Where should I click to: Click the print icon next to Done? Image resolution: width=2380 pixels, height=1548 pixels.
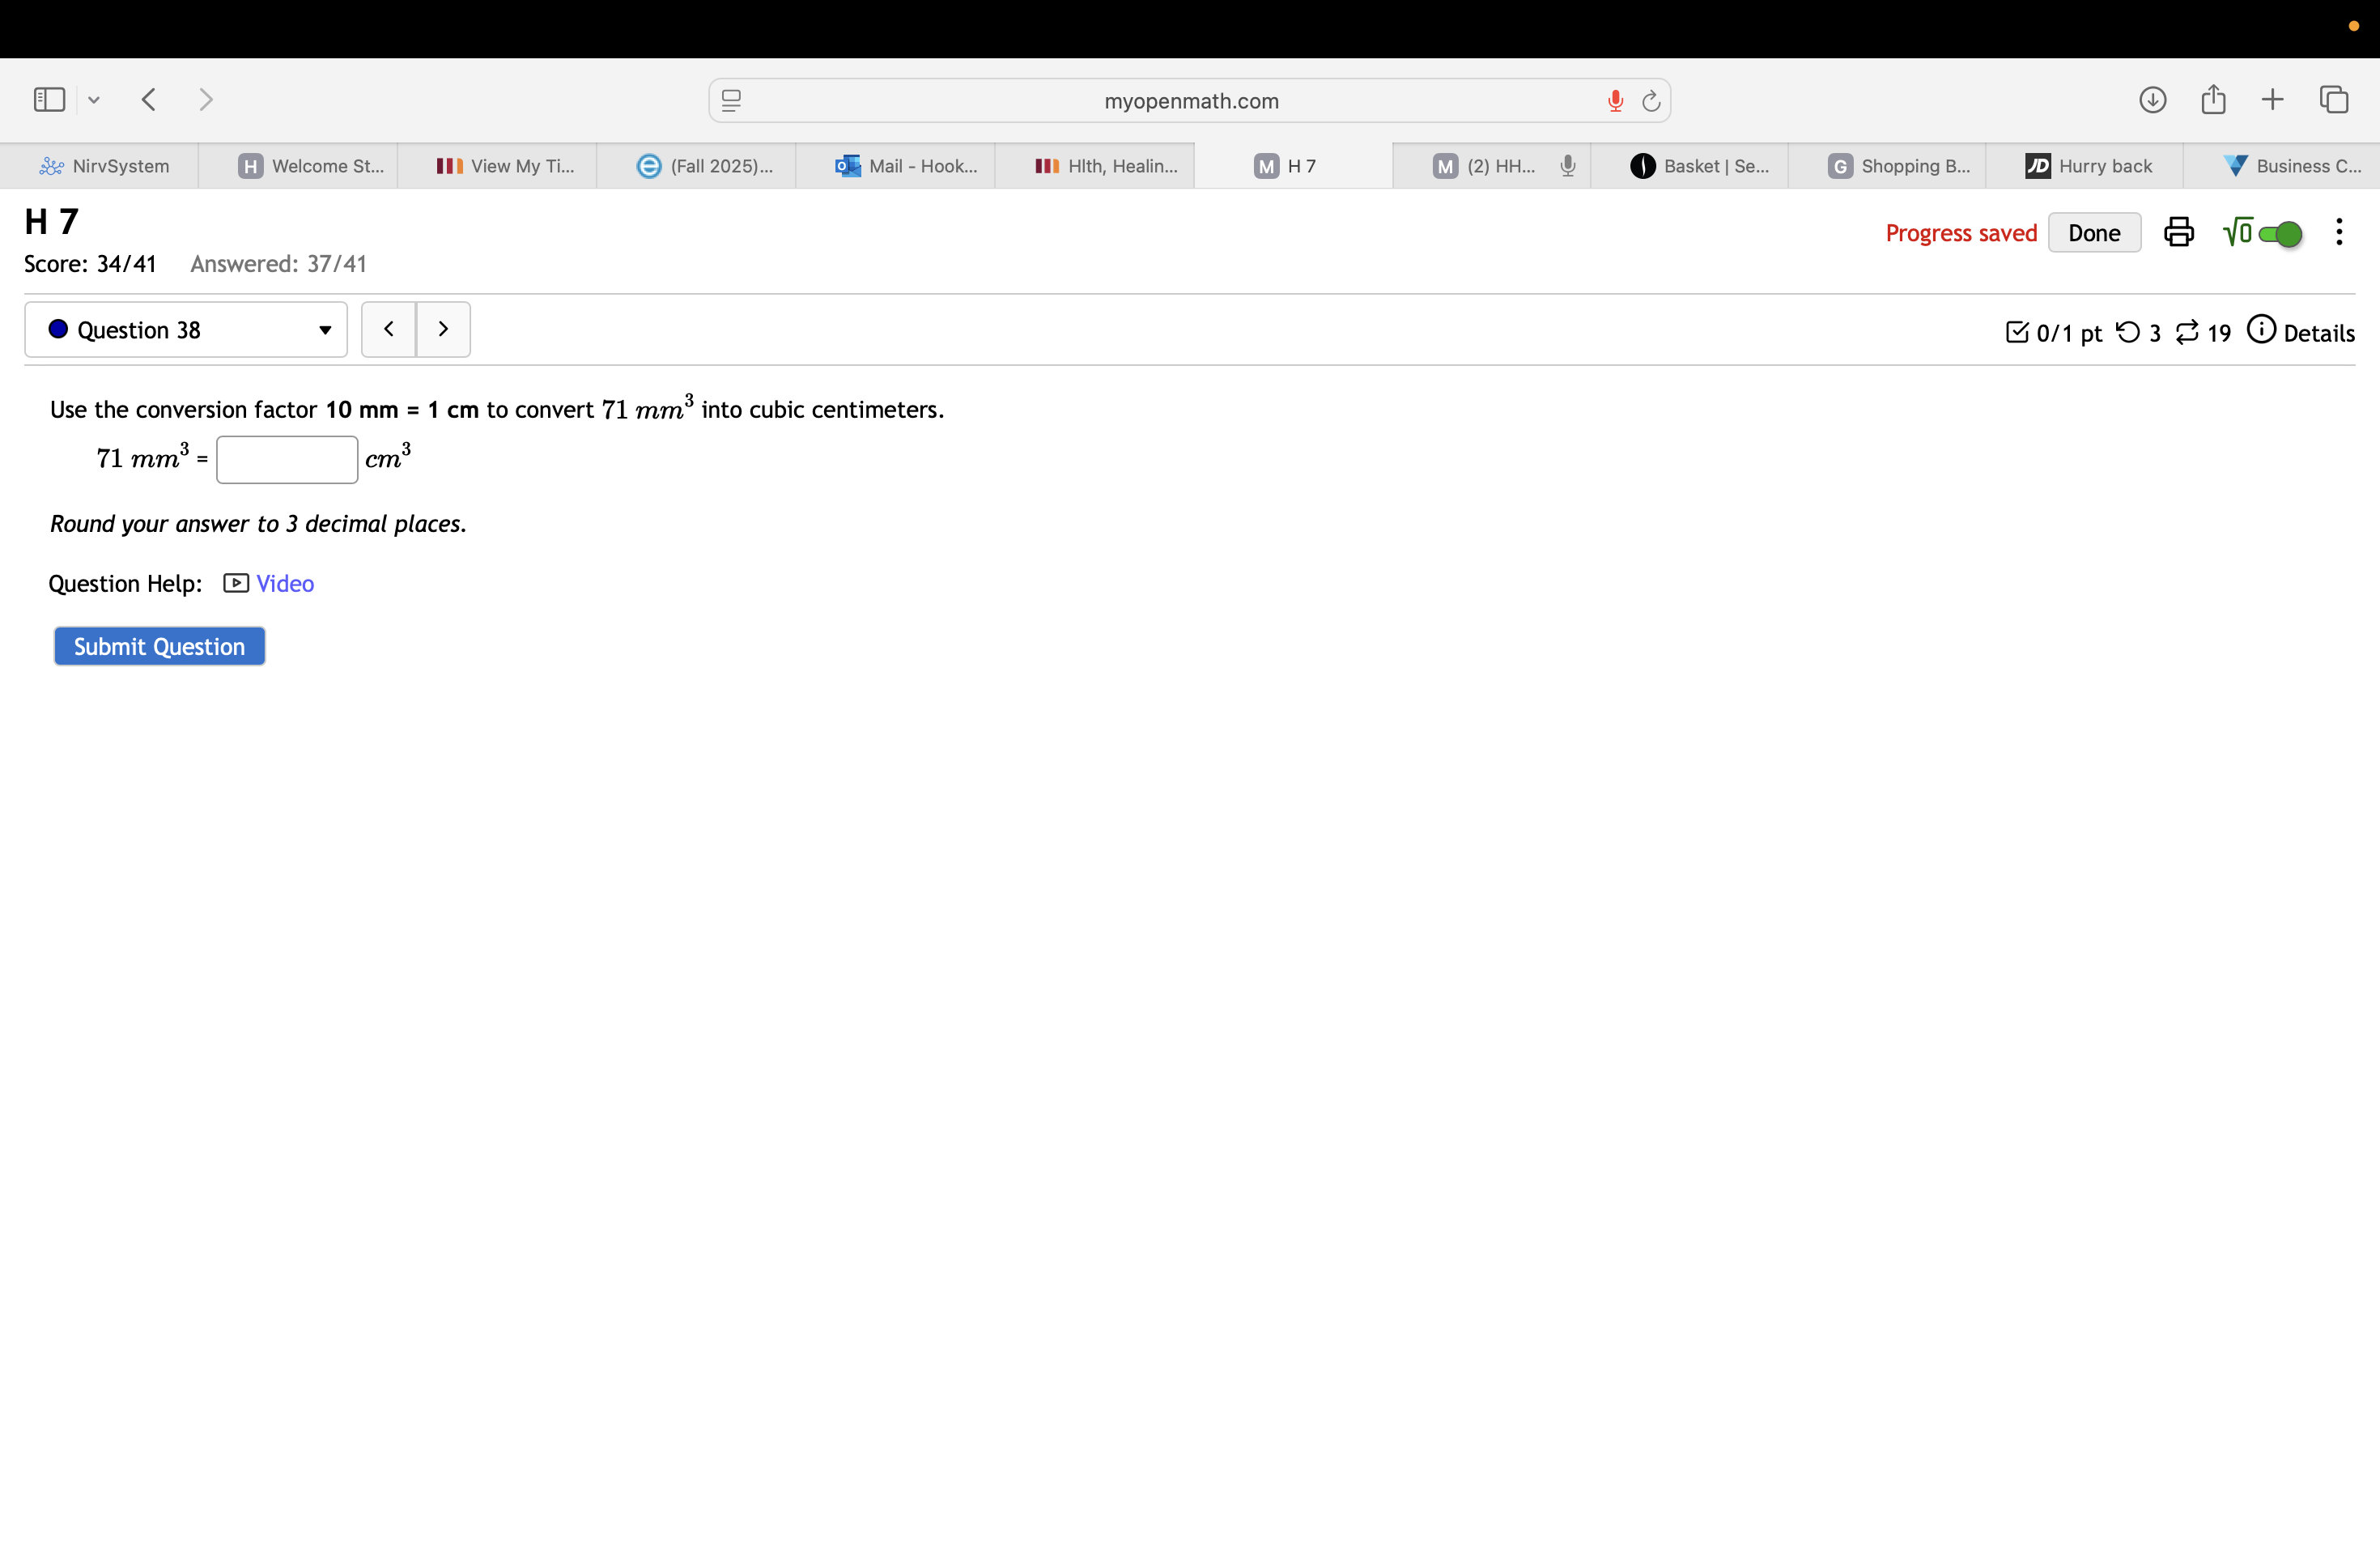coord(2178,232)
